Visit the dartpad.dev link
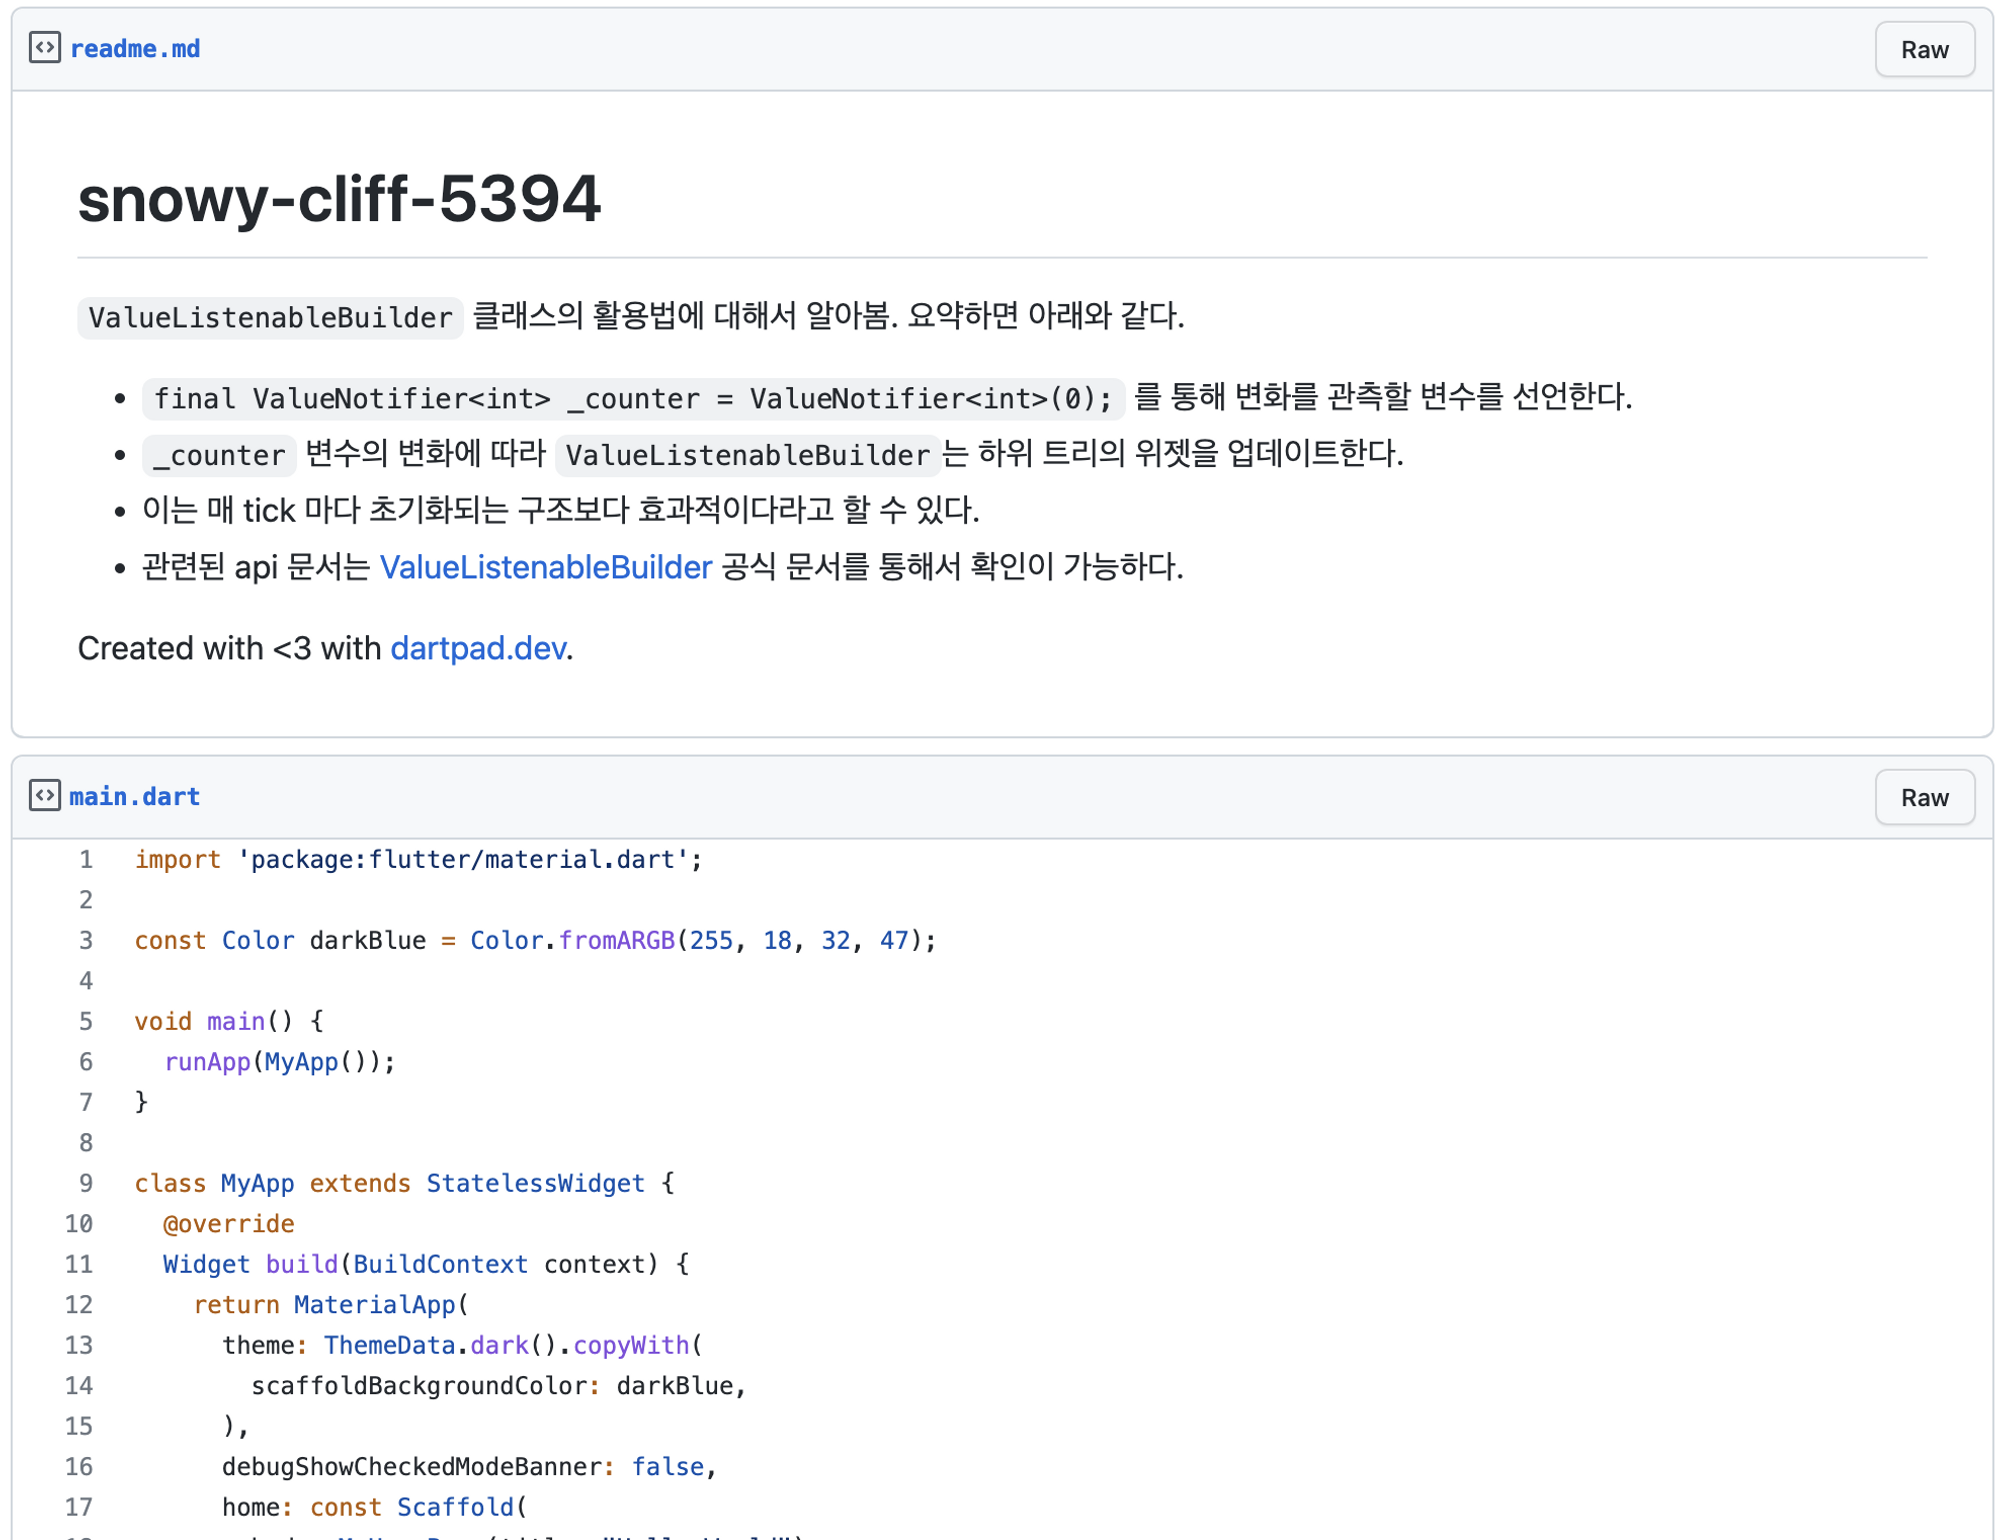Screen dimensions: 2000x1540 [x=477, y=648]
